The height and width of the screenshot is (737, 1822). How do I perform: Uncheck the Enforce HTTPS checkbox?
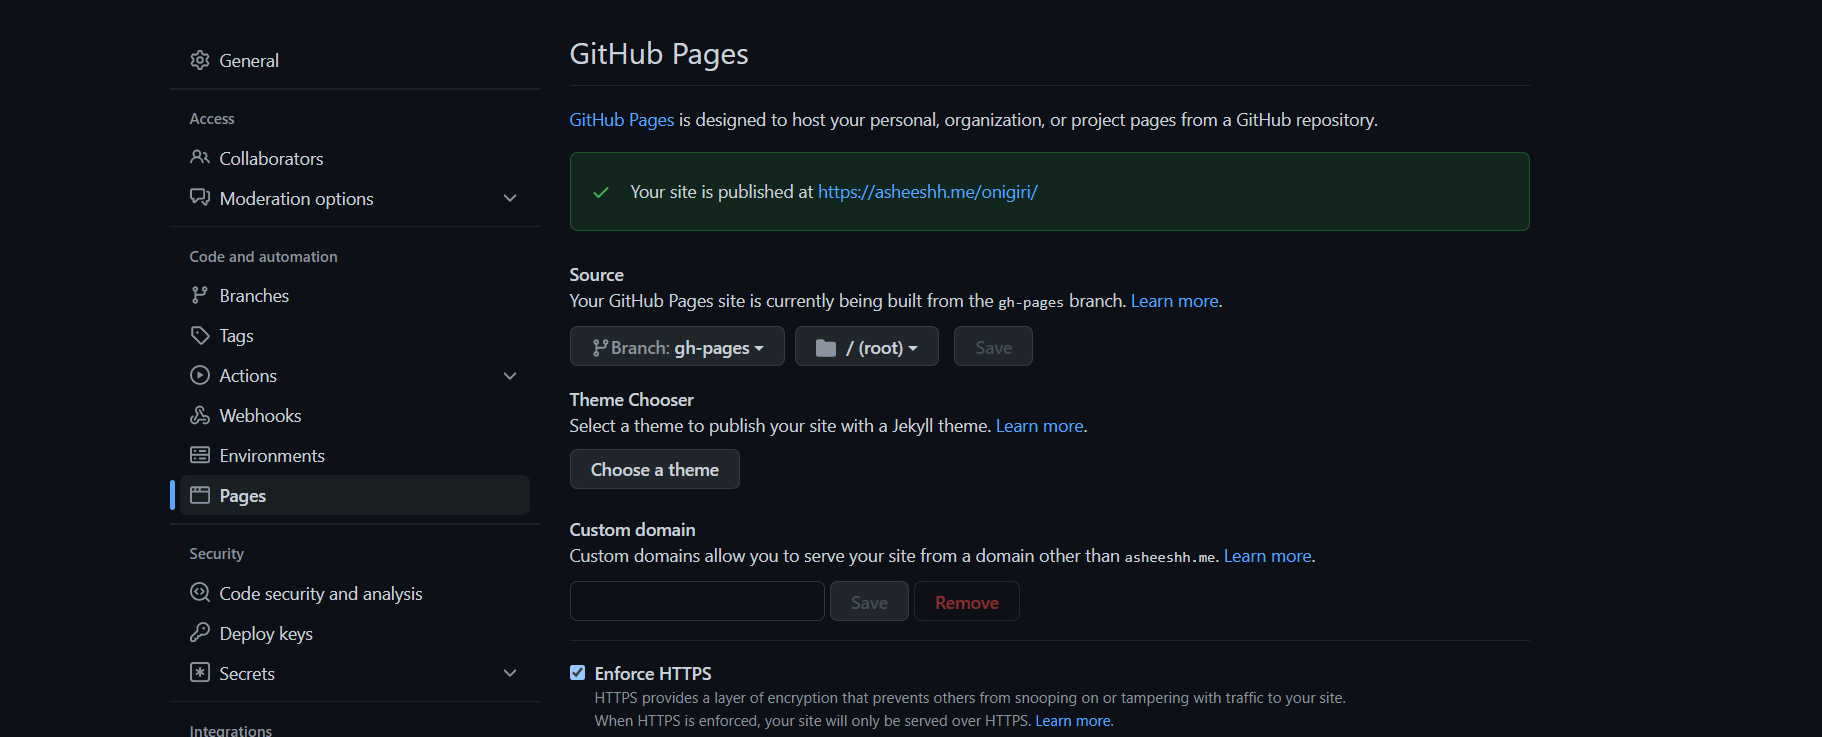(x=578, y=672)
